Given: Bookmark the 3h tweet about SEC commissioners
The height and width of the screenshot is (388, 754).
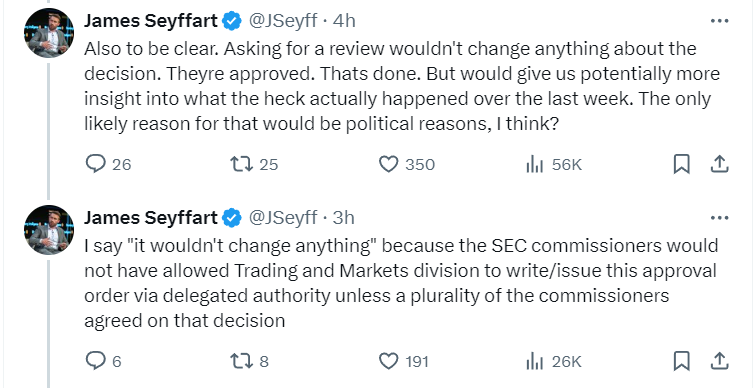Looking at the screenshot, I should (x=681, y=361).
